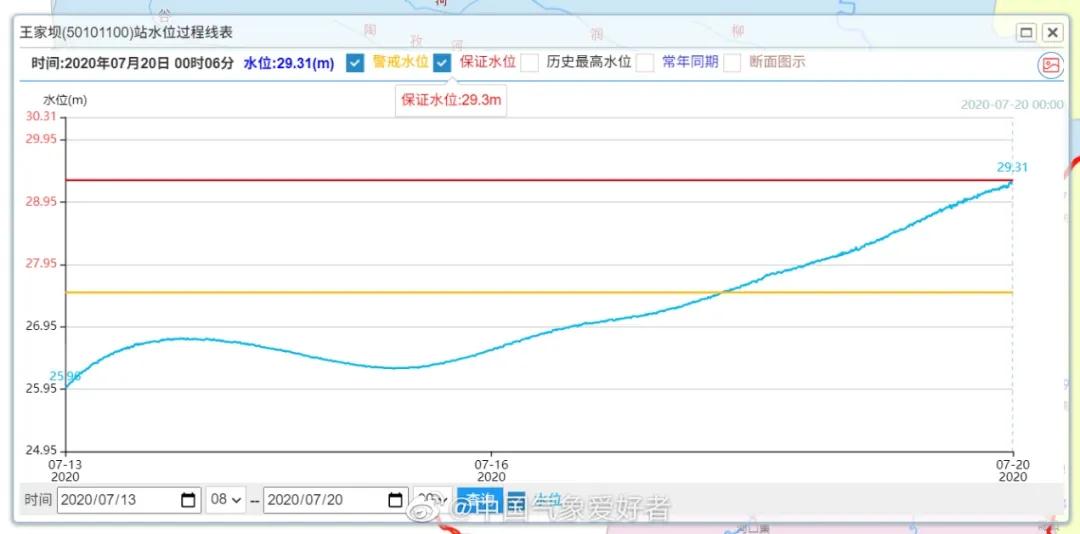Click the 25.96 starting data label
This screenshot has height=534, width=1080.
(65, 376)
